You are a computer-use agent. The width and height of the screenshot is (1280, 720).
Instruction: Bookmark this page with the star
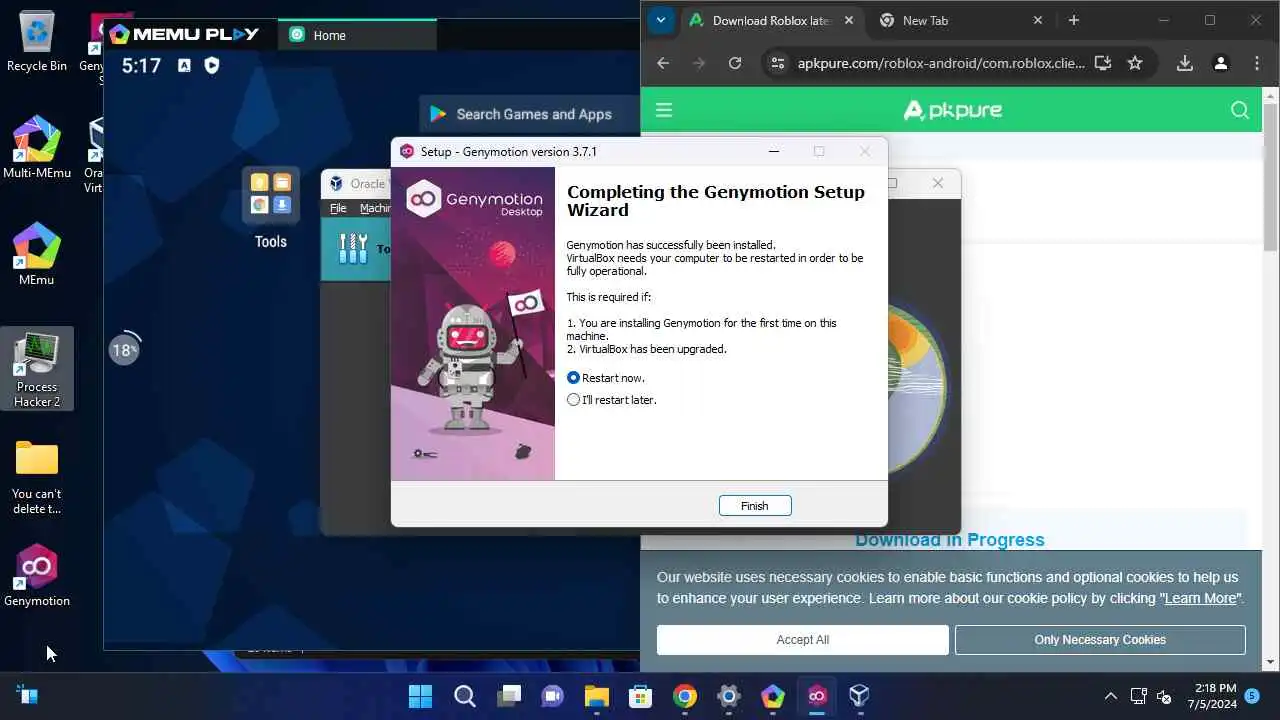coord(1135,63)
